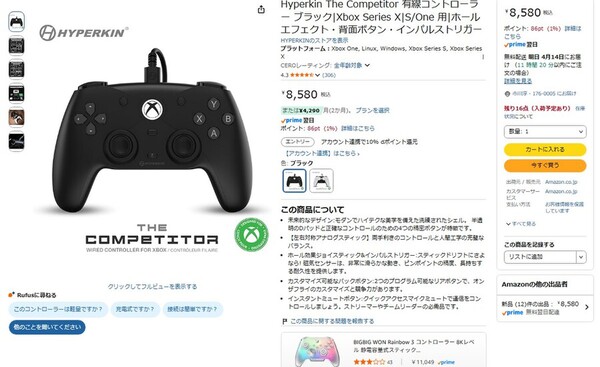Expand 'すべて見る' seller details

pyautogui.click(x=521, y=224)
